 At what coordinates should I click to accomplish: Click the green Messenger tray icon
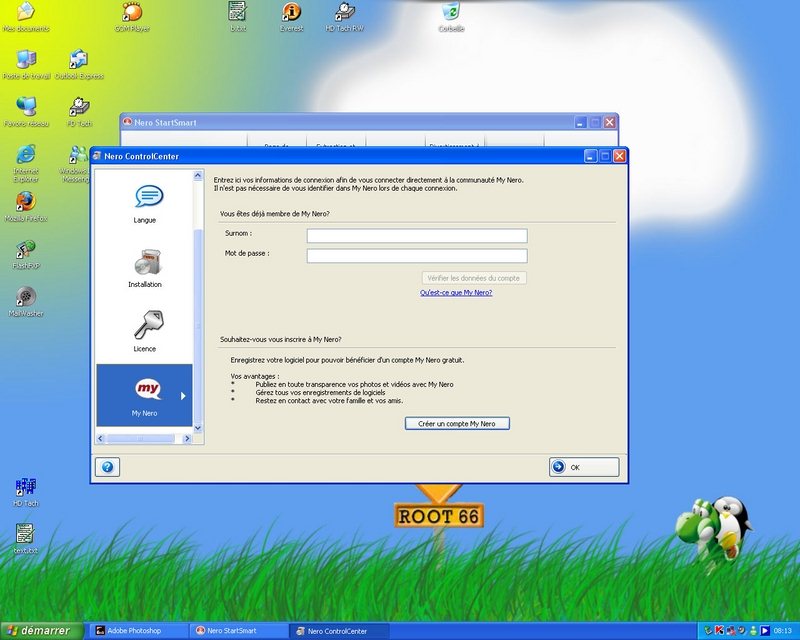coord(753,631)
